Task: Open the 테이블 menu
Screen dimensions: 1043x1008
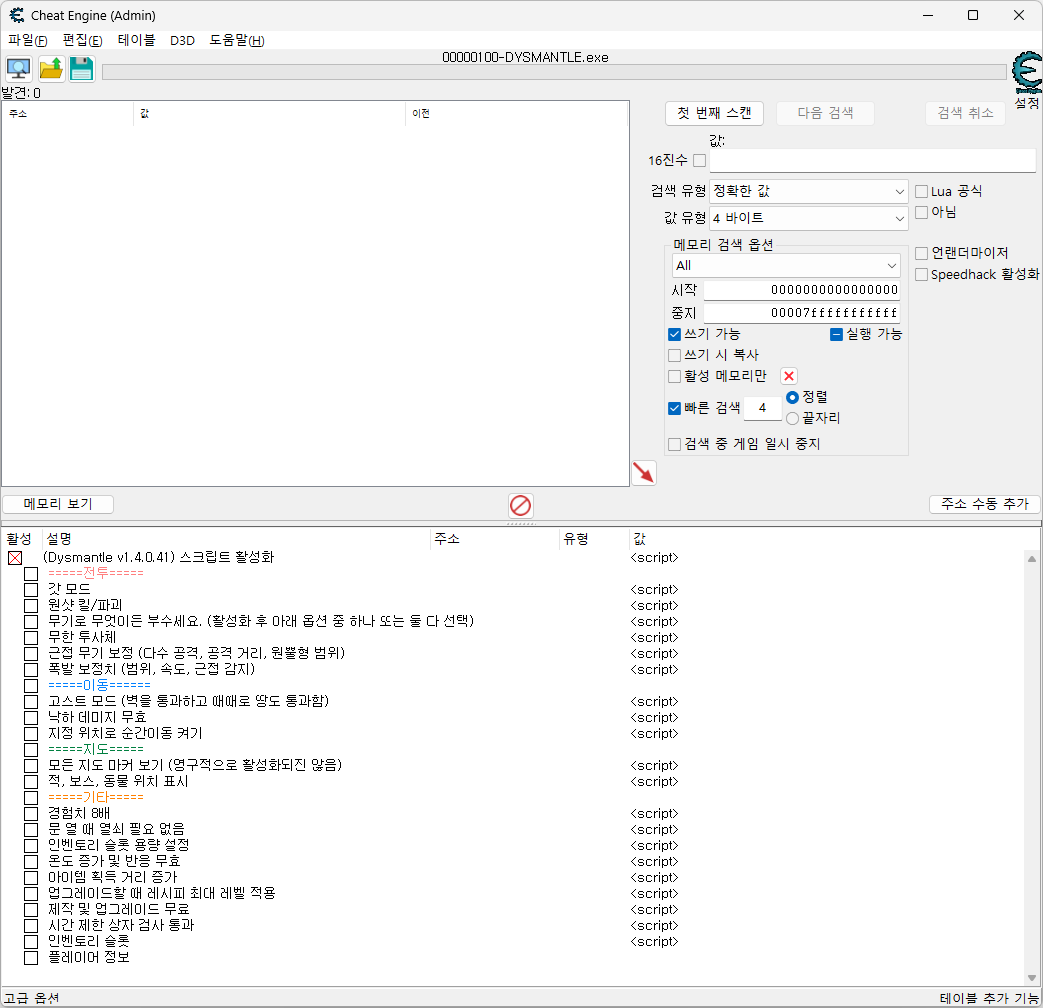Action: click(136, 41)
